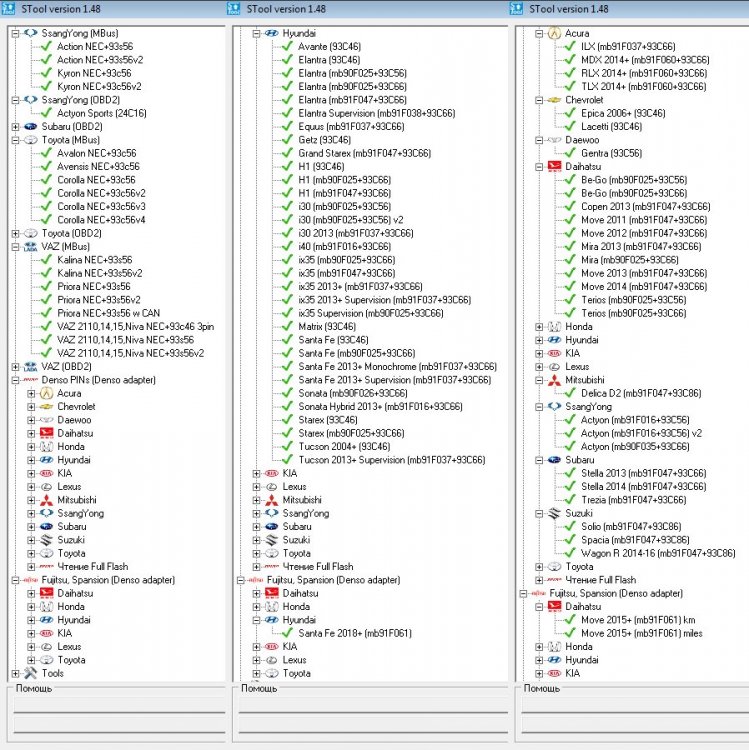Expand the SsangYong node in middle window

[256, 513]
